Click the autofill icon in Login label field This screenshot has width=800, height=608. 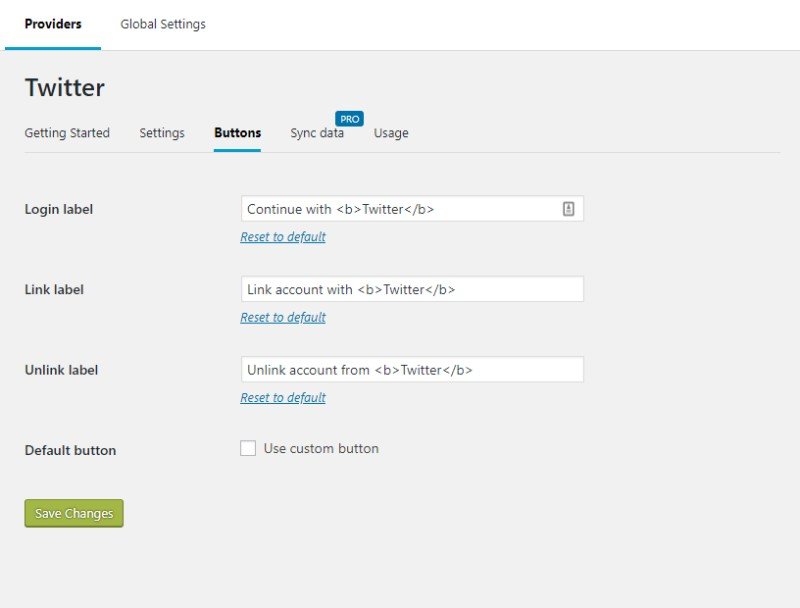point(568,209)
